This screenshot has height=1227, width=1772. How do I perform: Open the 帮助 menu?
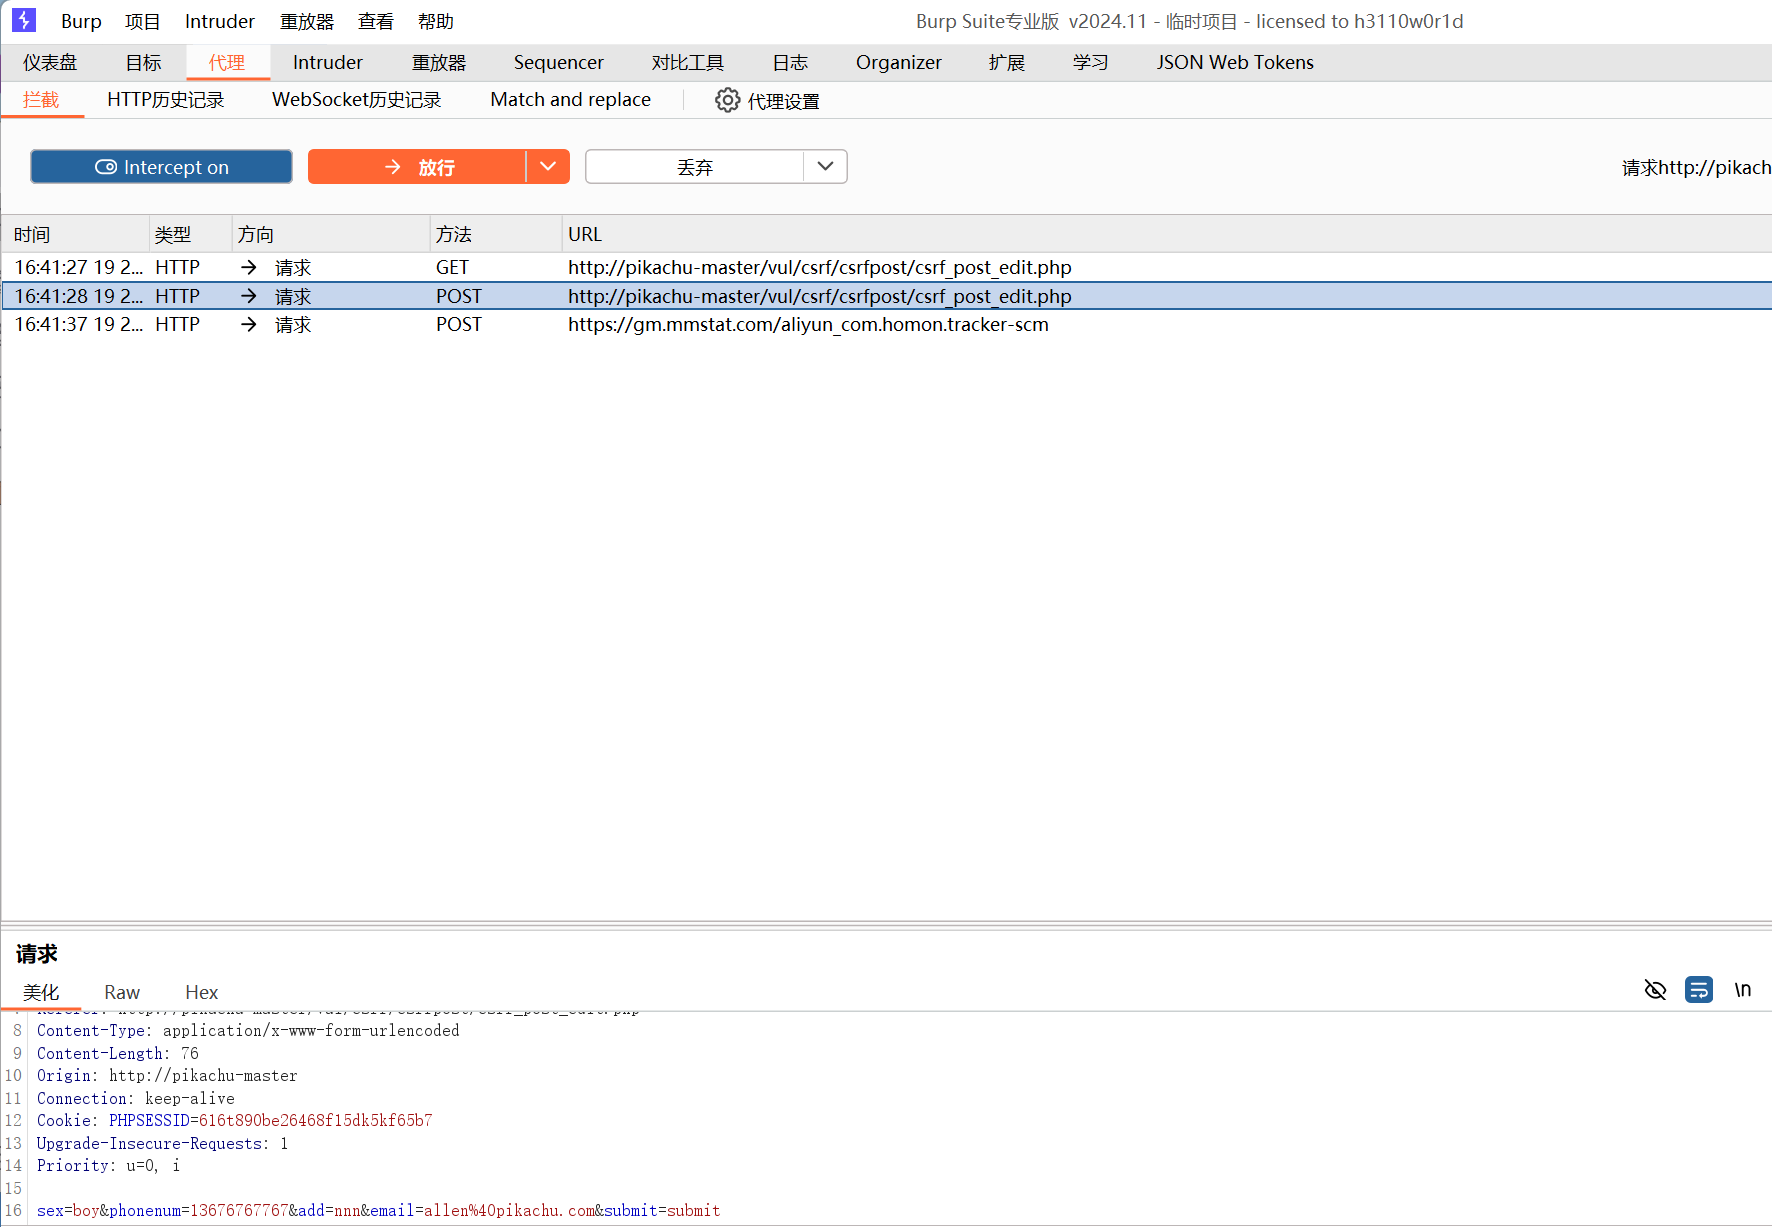pyautogui.click(x=436, y=21)
